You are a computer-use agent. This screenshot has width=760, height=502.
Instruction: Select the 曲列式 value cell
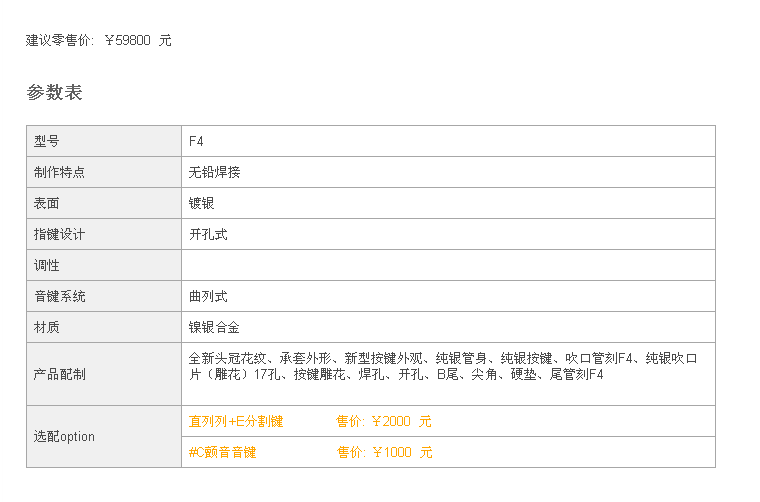click(448, 296)
